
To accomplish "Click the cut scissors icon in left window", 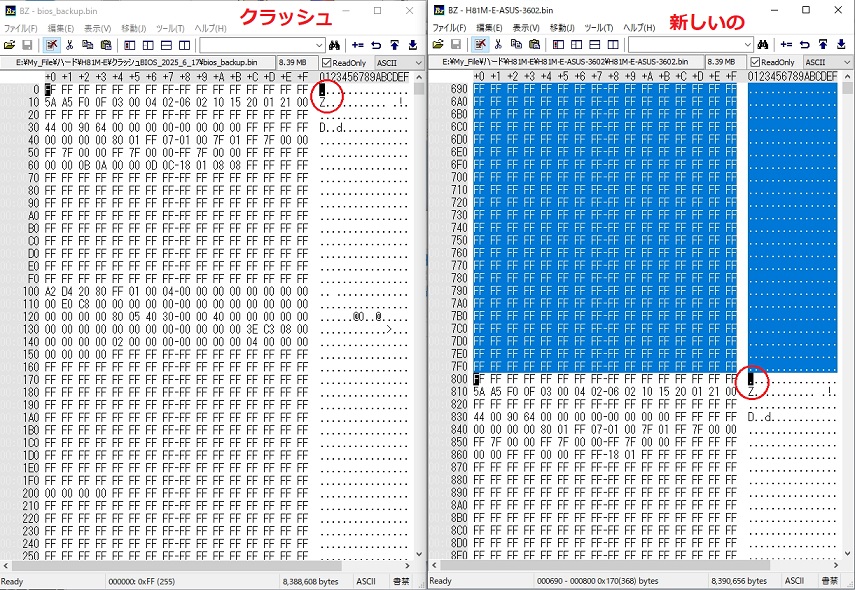I will tap(69, 45).
